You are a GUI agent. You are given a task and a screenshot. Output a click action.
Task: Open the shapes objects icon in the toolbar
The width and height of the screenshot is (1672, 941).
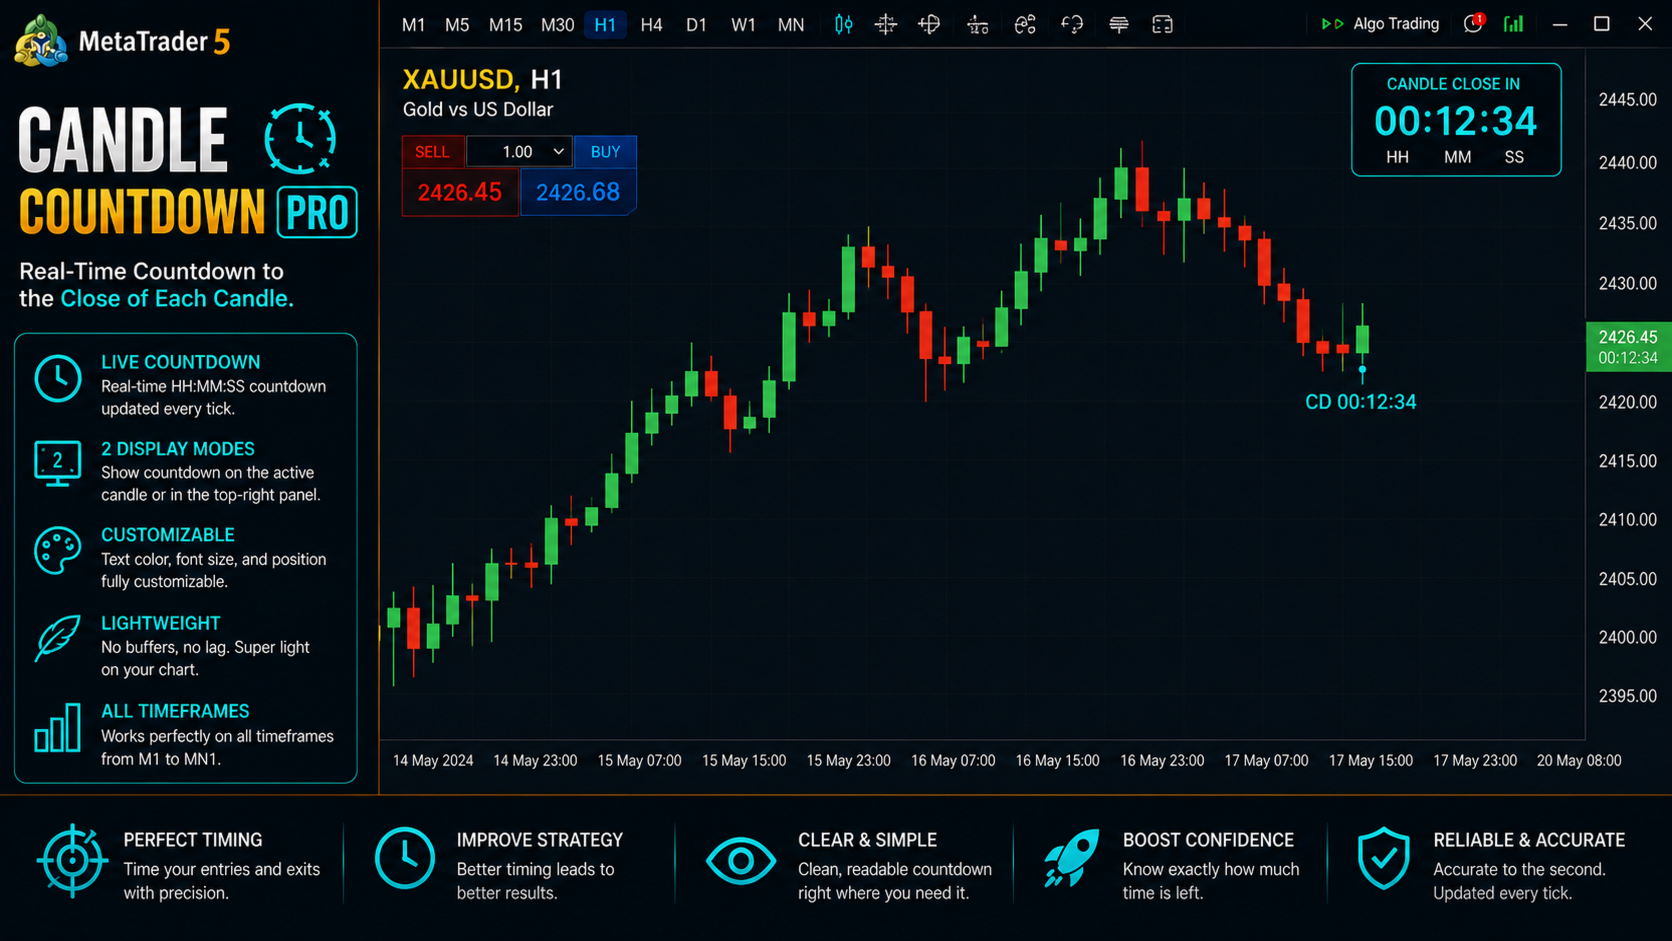[1025, 24]
